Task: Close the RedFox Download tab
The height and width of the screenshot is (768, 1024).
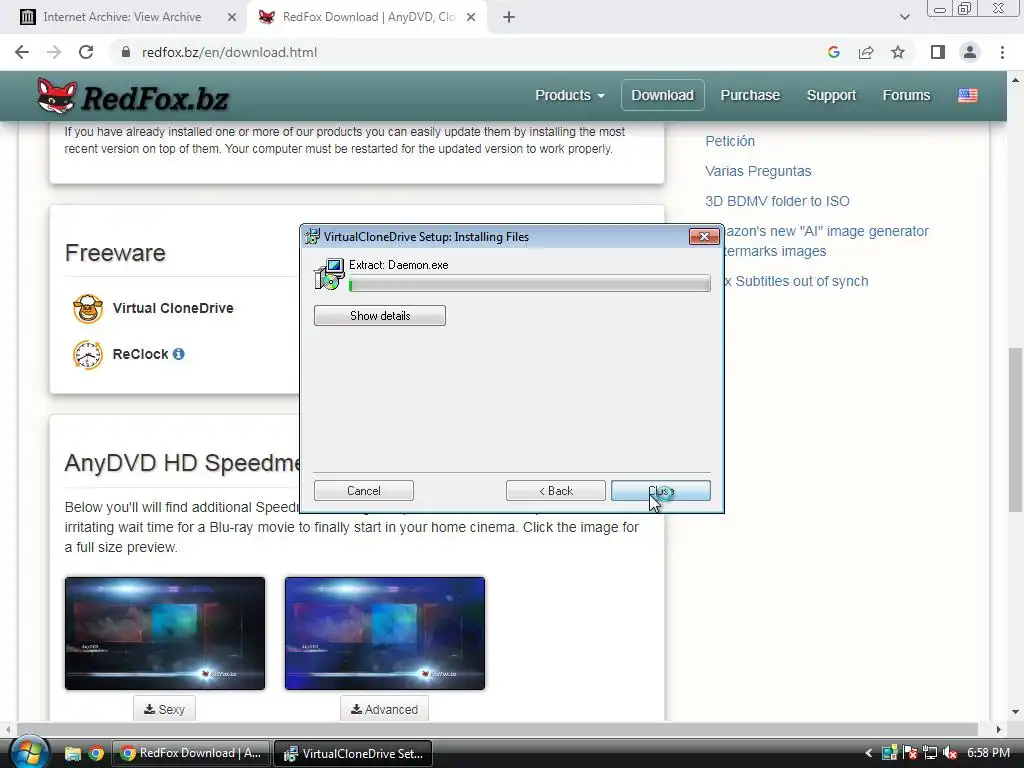Action: point(471,17)
